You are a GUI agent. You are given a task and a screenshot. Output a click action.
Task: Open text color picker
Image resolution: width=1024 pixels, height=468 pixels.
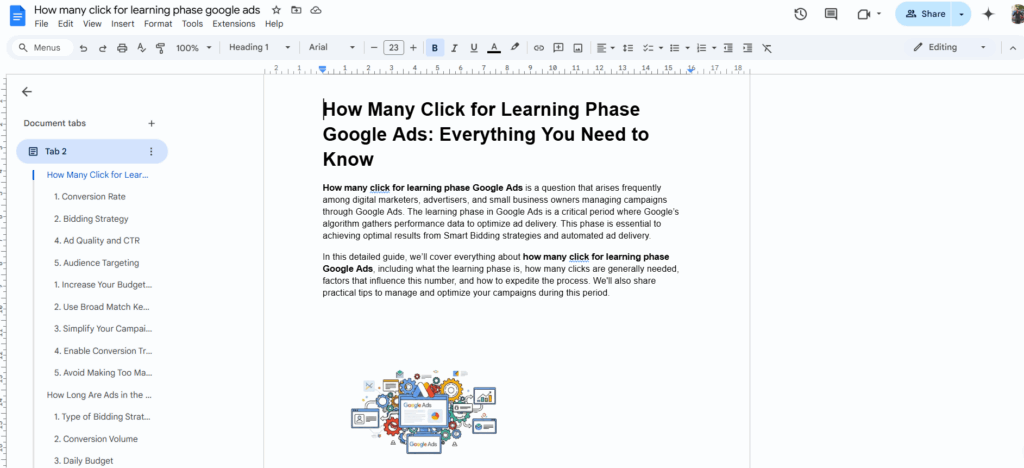[494, 48]
